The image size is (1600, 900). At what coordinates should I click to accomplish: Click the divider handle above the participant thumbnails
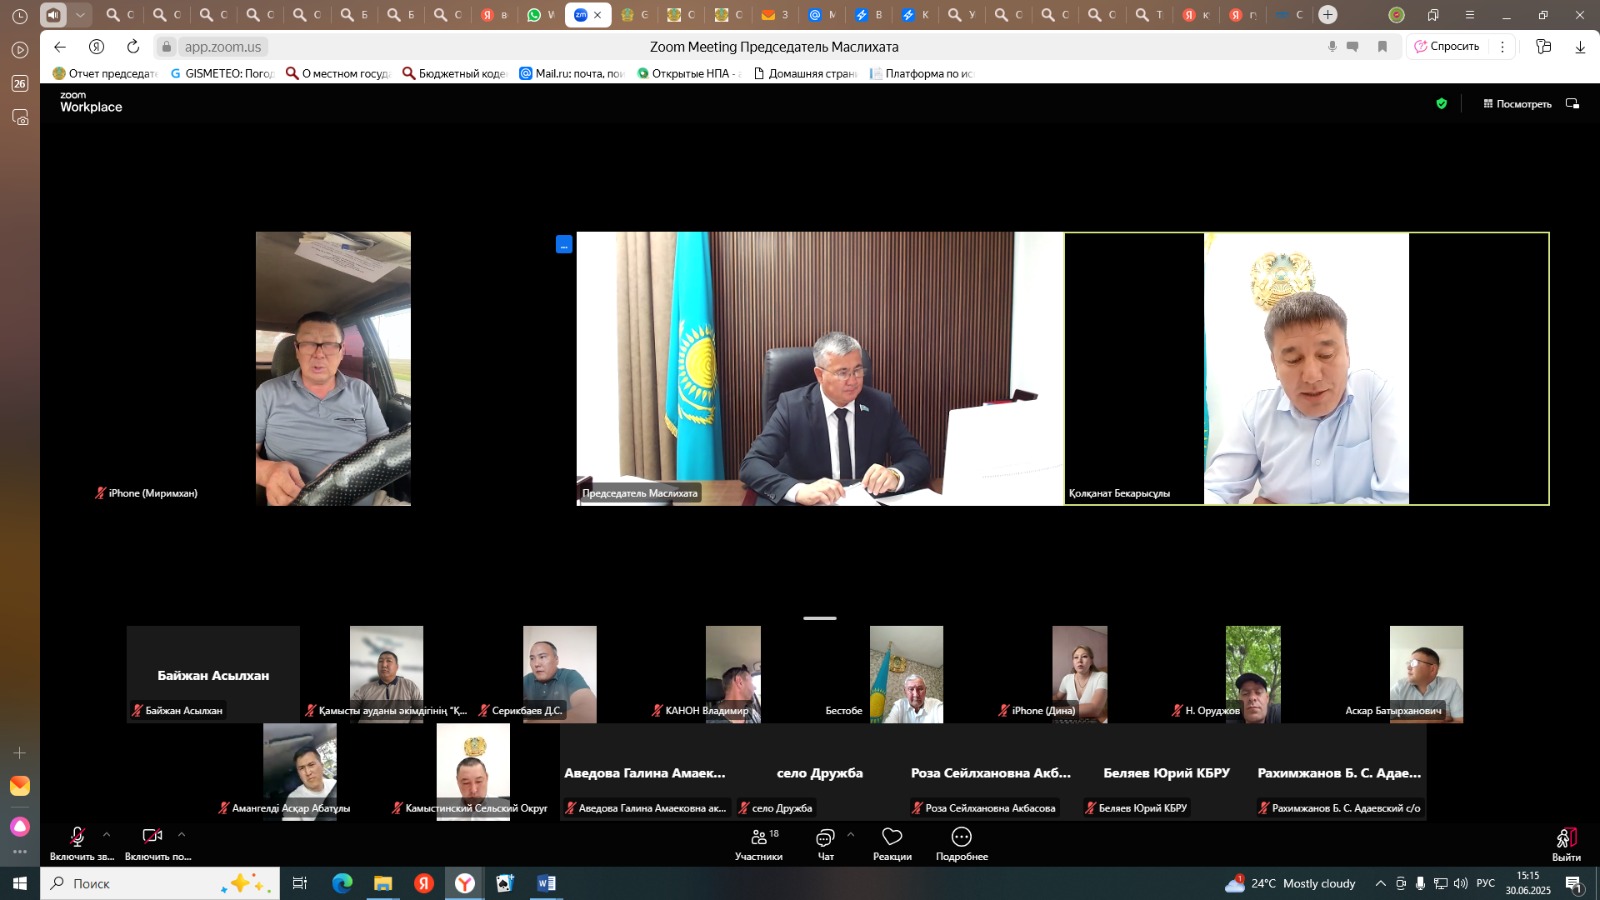click(819, 618)
